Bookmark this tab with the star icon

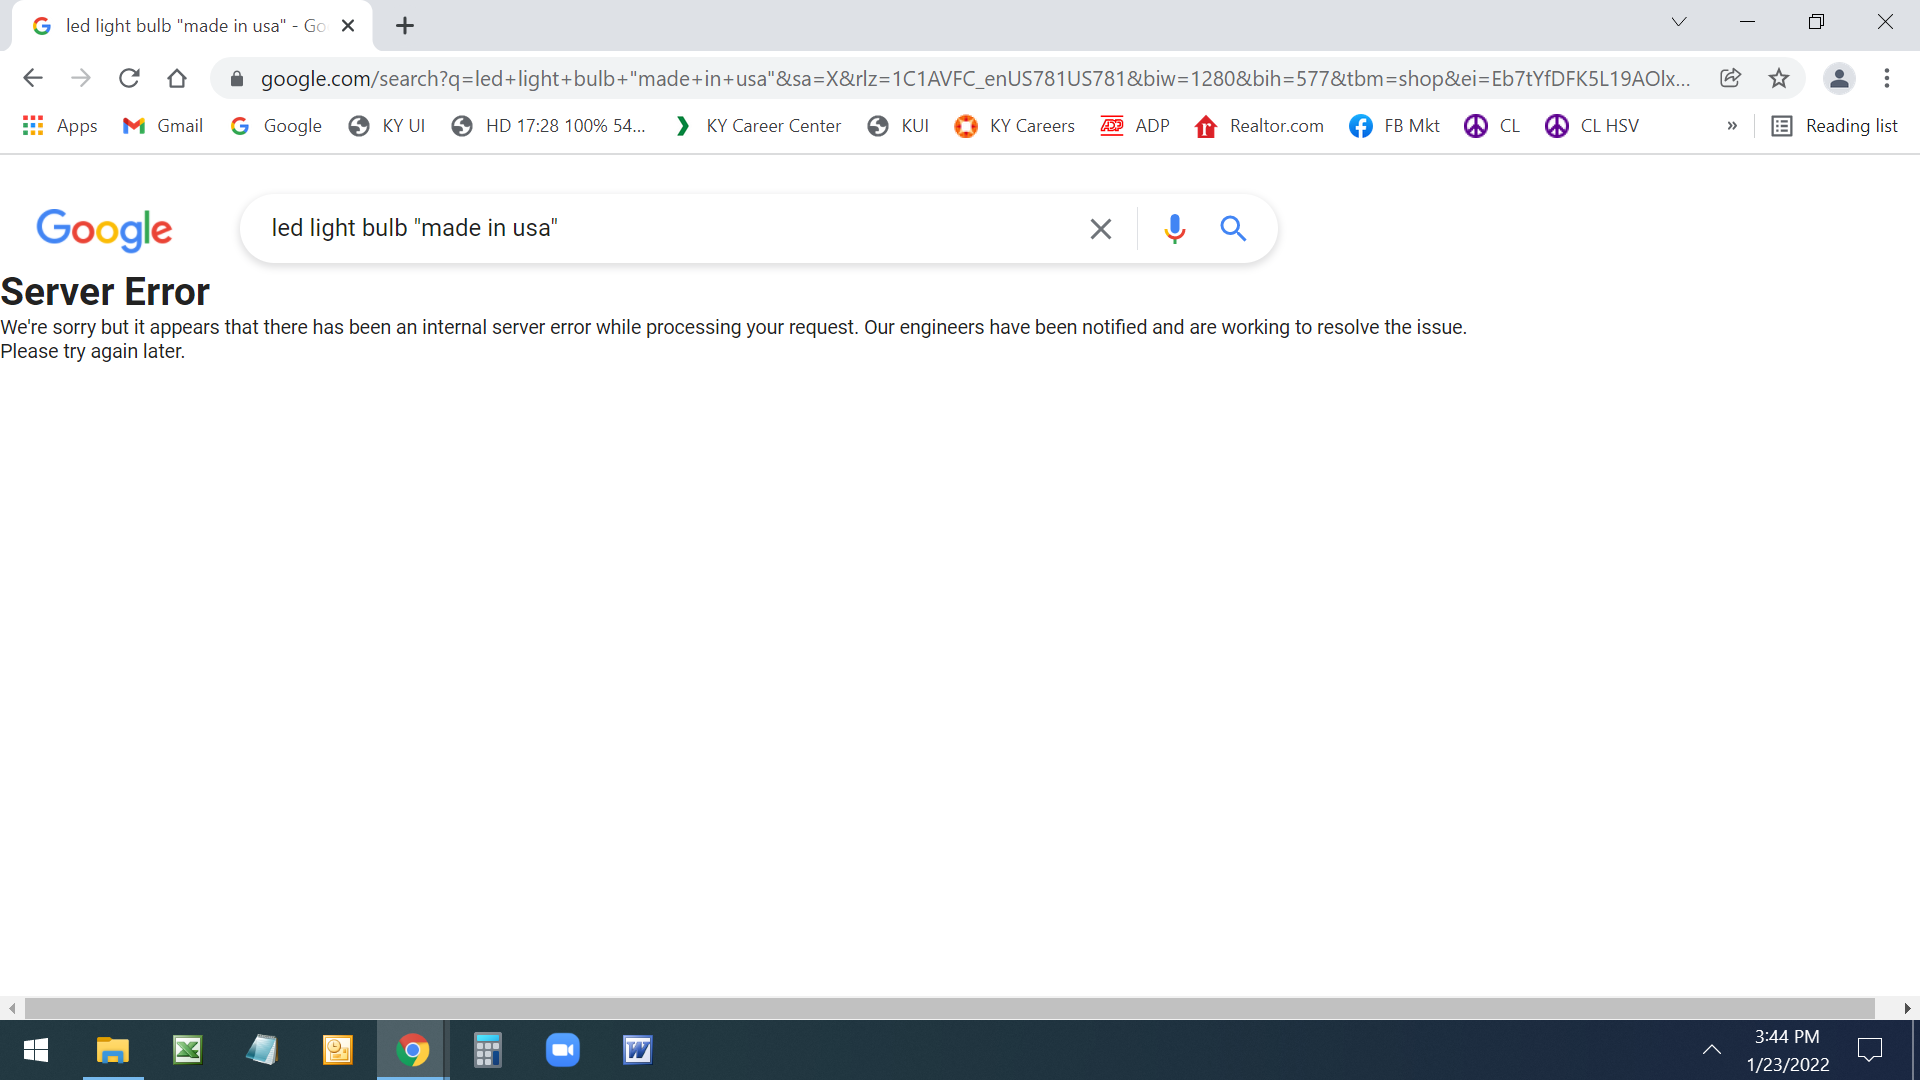[1778, 78]
